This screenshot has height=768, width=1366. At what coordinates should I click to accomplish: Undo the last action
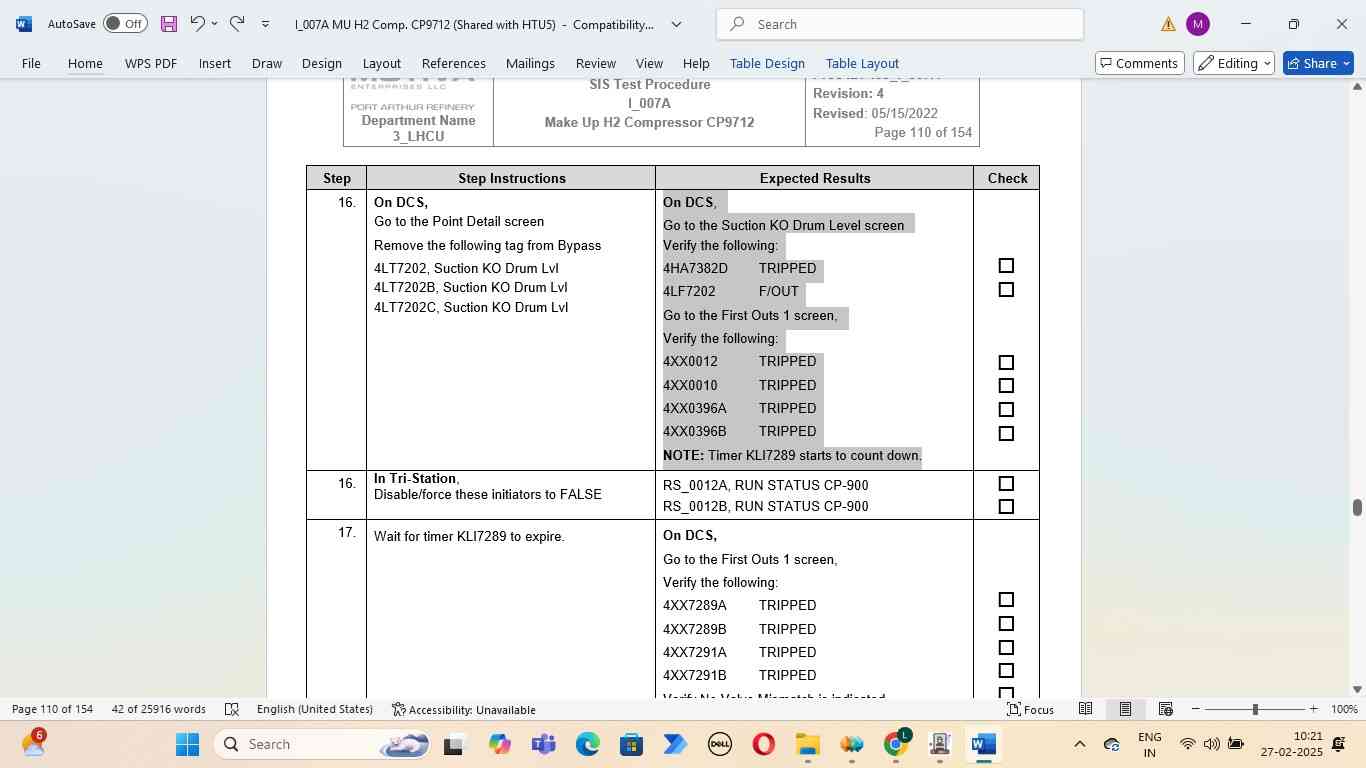(x=197, y=23)
